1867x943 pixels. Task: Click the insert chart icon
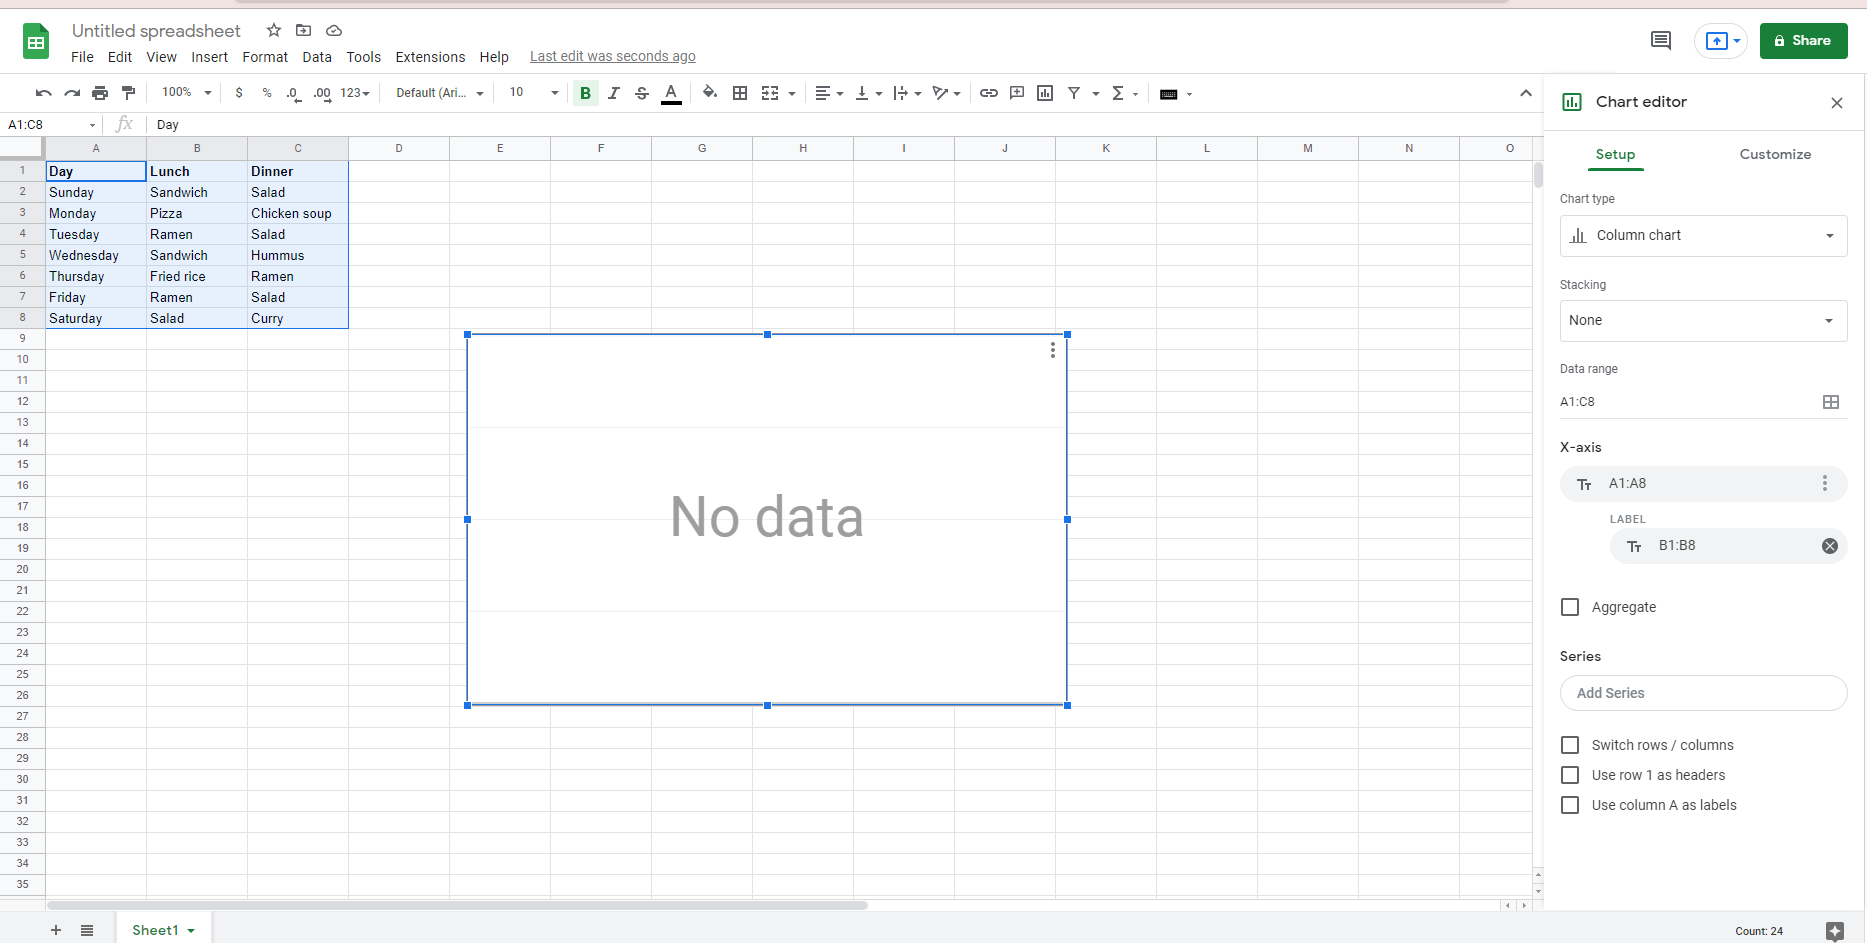pyautogui.click(x=1045, y=93)
